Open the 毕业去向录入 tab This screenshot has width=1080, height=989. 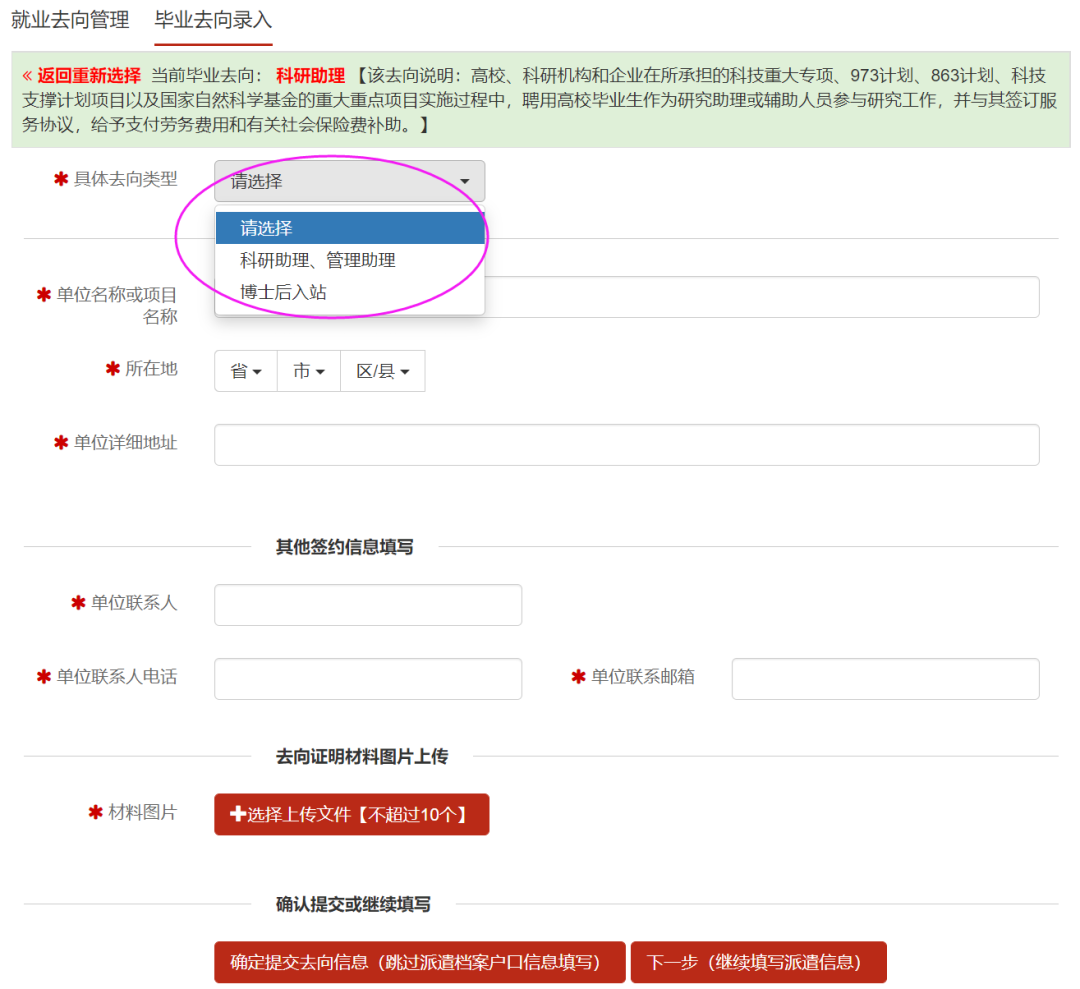click(214, 20)
